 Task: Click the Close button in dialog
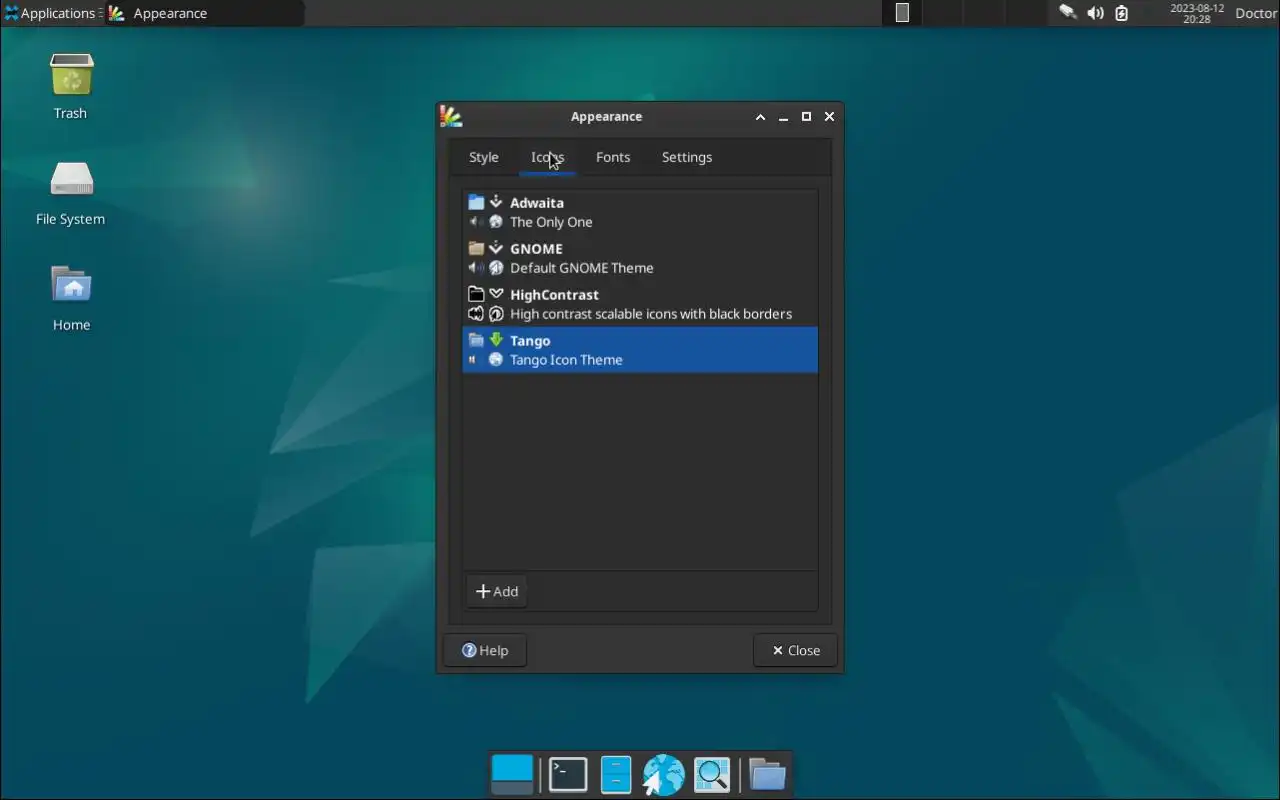pos(795,650)
